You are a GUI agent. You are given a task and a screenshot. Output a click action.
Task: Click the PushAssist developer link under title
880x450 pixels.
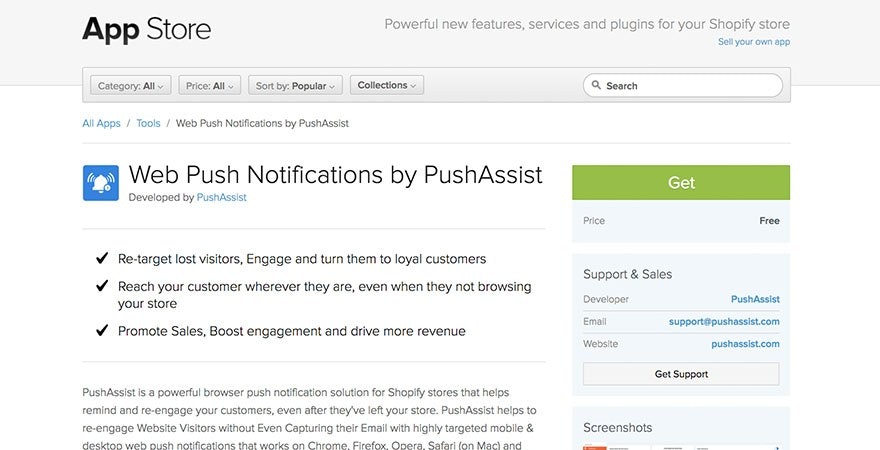coord(221,198)
